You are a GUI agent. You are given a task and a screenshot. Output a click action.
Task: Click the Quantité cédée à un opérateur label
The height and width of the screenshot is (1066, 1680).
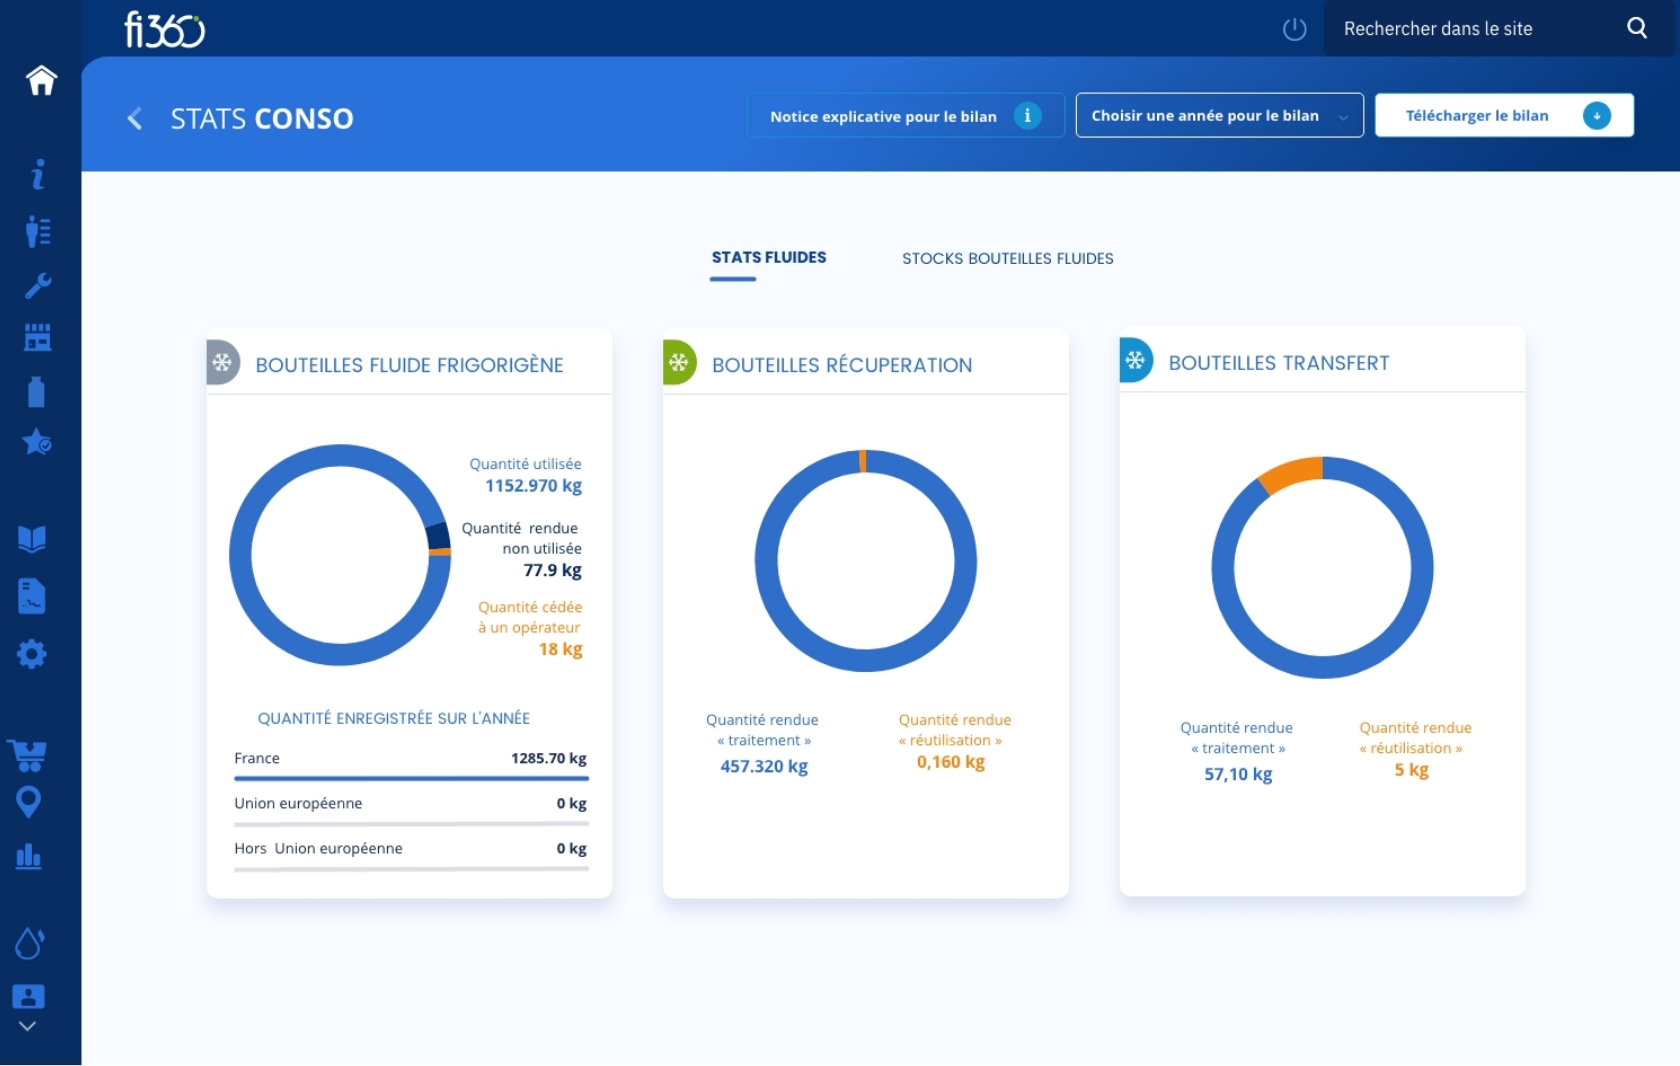tap(530, 617)
